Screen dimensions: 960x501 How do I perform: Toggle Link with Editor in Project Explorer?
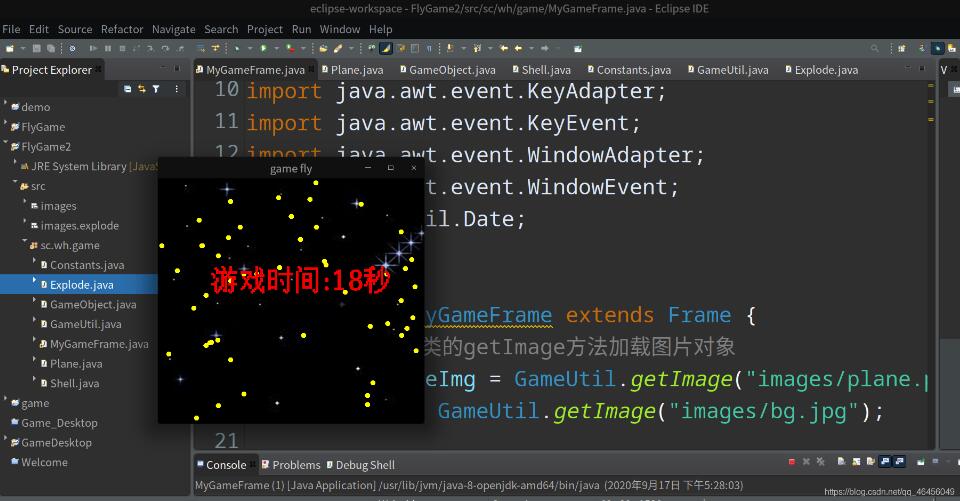pyautogui.click(x=142, y=89)
